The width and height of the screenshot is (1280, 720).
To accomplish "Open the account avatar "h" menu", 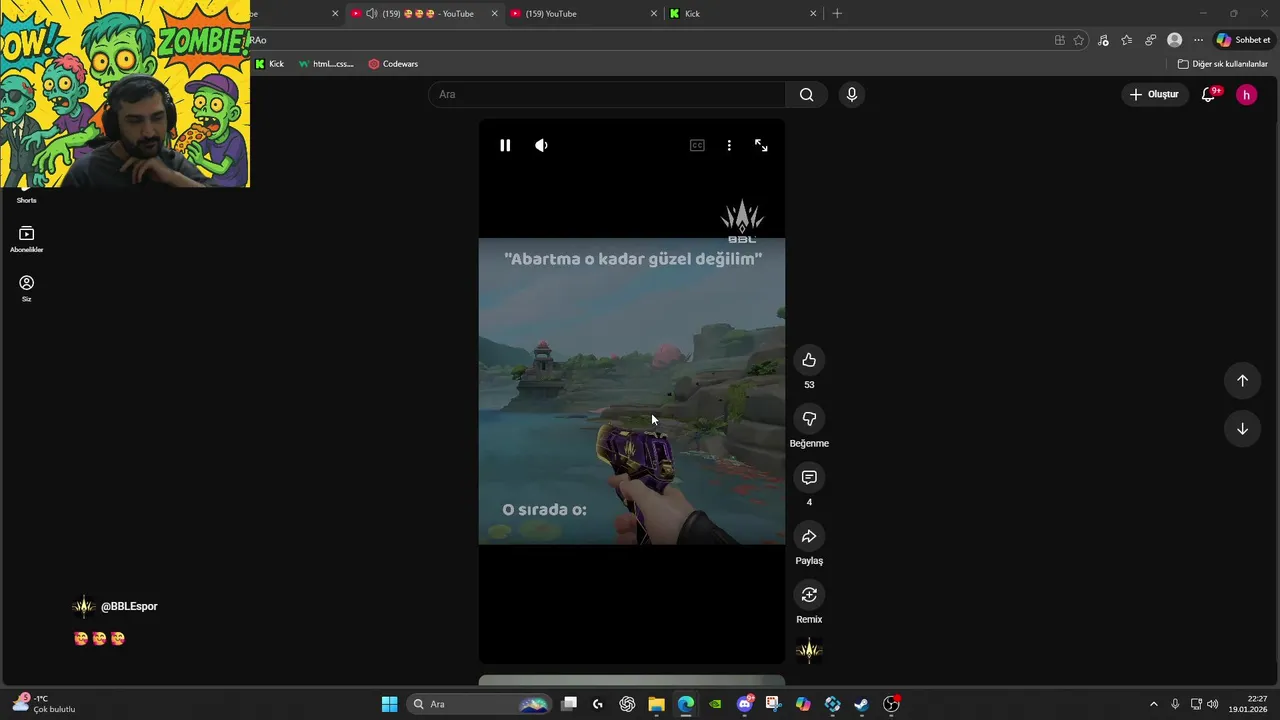I will point(1246,94).
